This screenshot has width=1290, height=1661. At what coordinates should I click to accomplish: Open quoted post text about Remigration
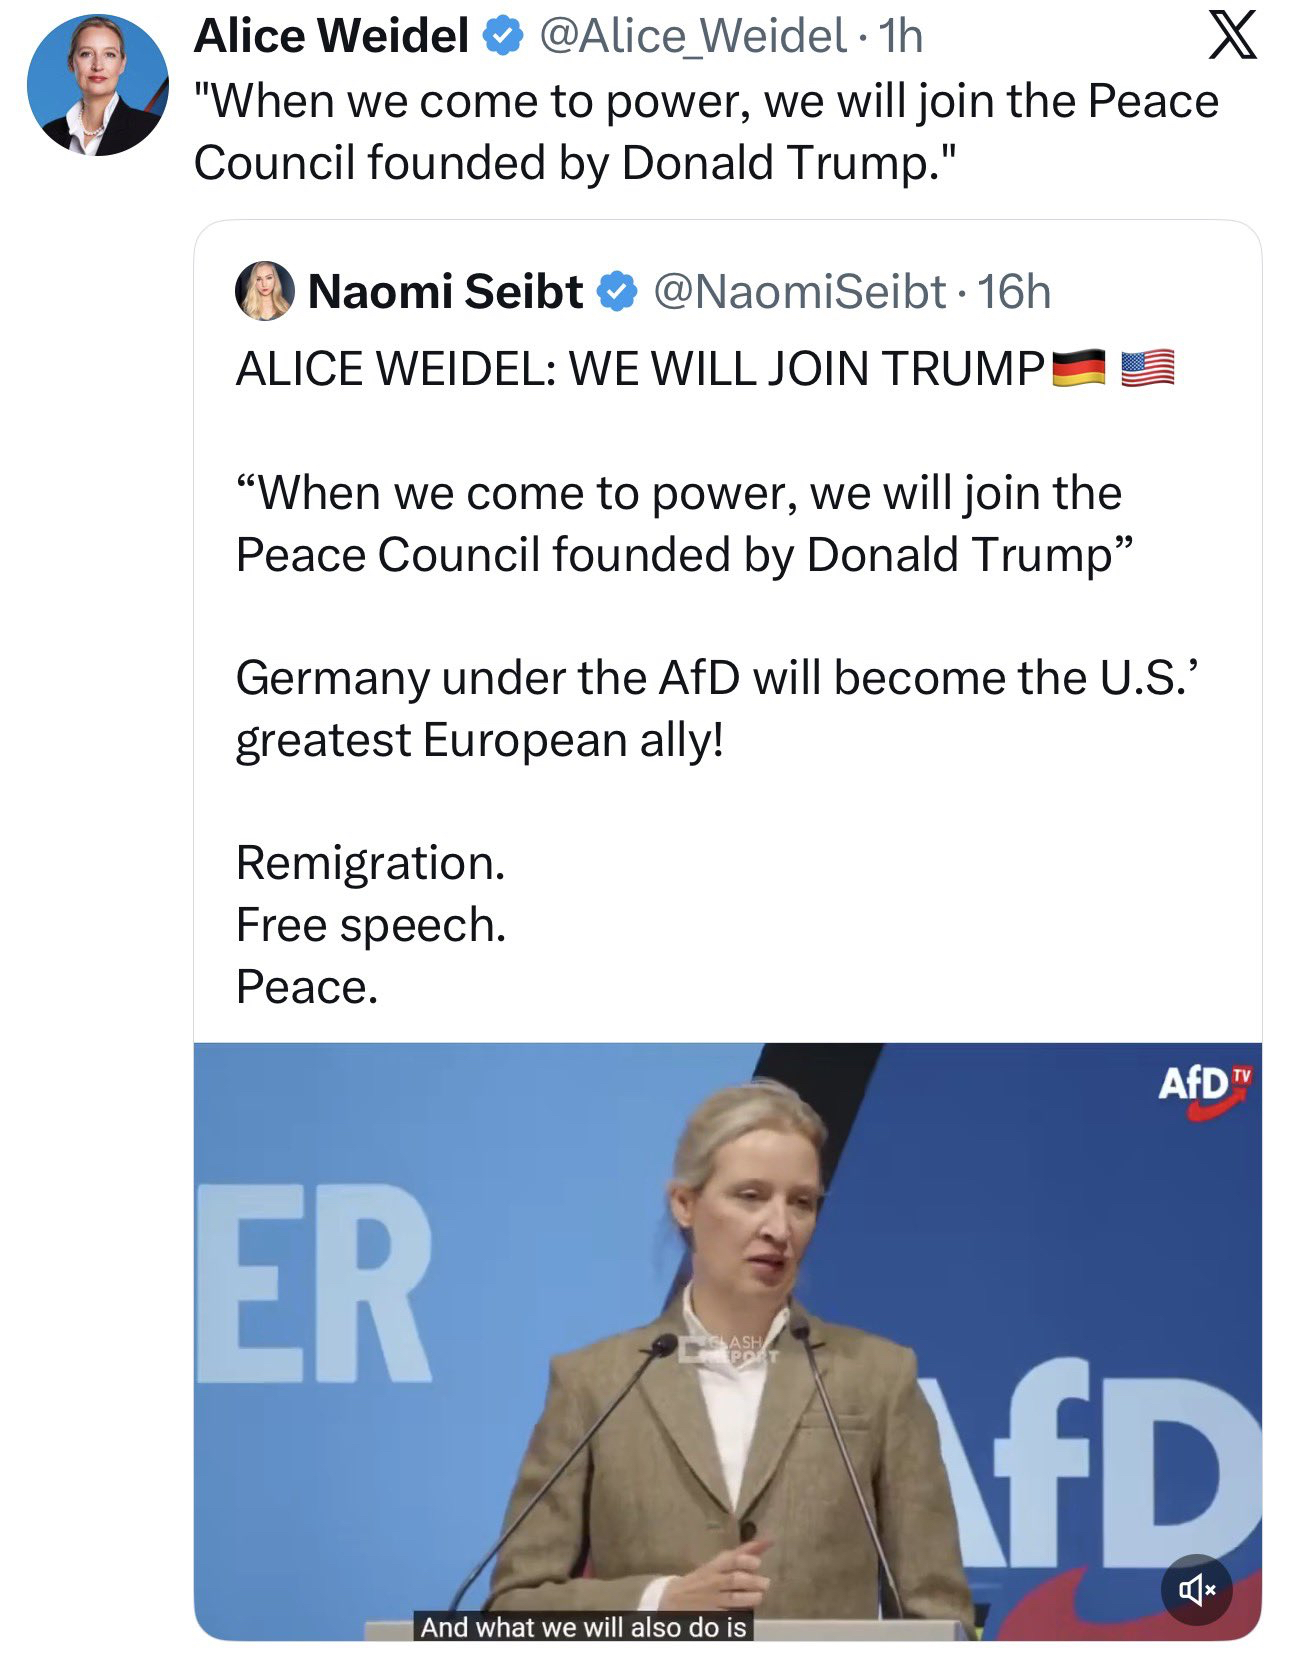pyautogui.click(x=370, y=862)
